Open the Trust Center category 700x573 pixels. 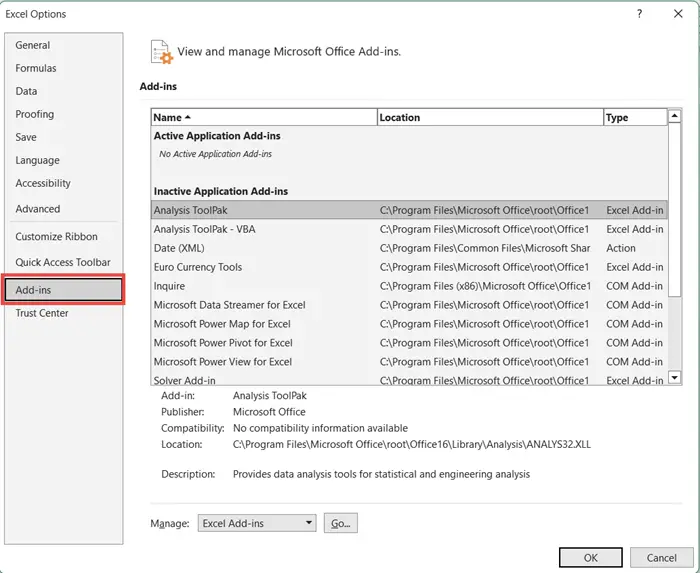point(42,313)
